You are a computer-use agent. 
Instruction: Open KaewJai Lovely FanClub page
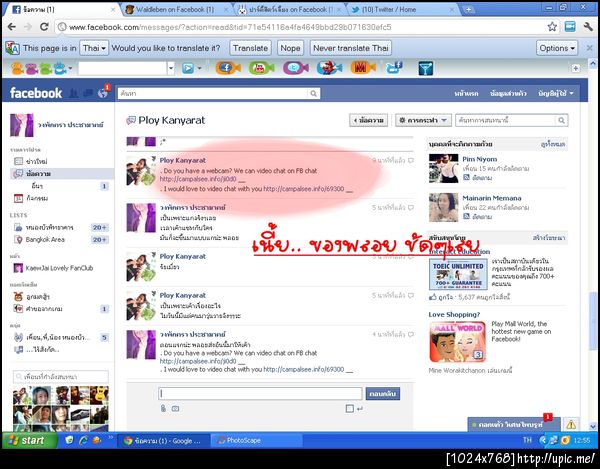point(59,268)
